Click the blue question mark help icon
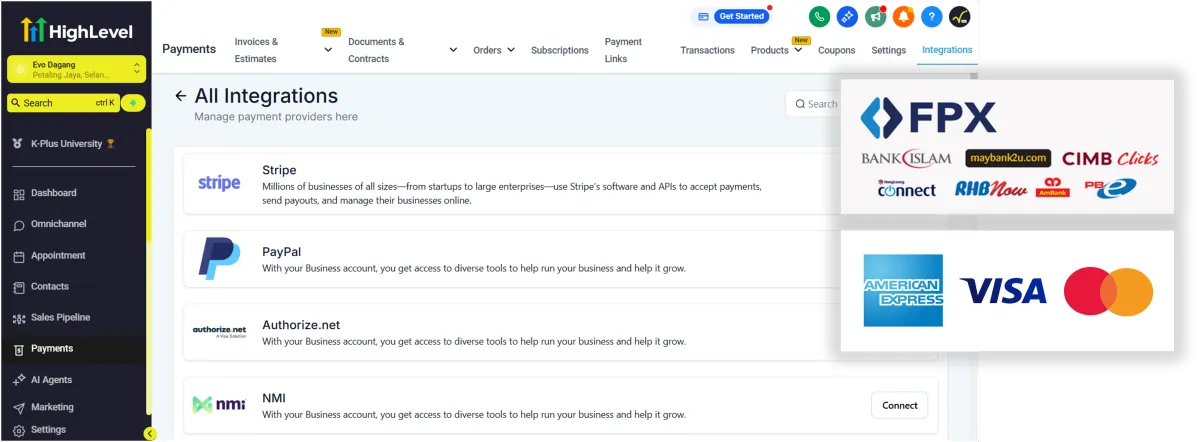Screen dimensions: 1200x442 (x=931, y=17)
